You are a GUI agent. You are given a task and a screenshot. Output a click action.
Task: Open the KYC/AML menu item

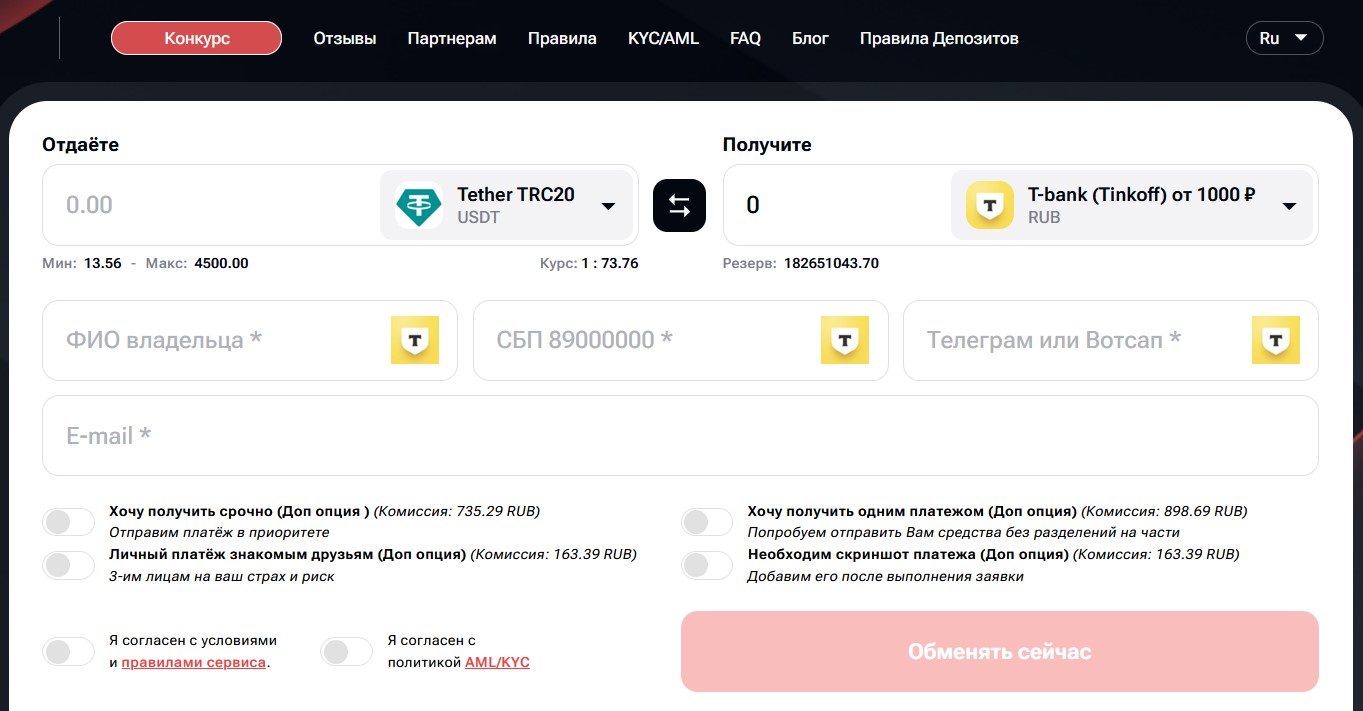click(x=663, y=39)
